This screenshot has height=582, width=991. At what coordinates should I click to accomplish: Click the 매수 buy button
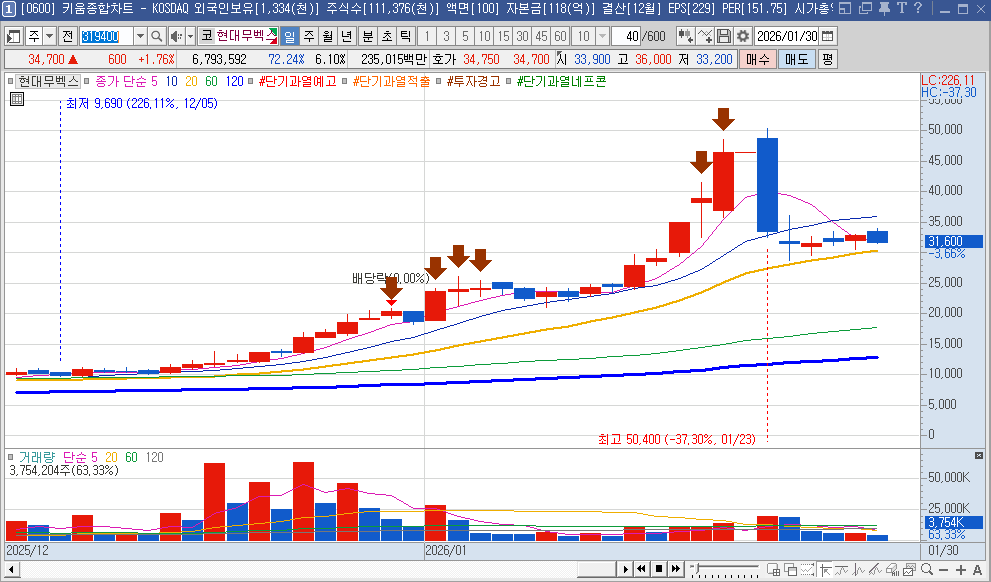757,59
